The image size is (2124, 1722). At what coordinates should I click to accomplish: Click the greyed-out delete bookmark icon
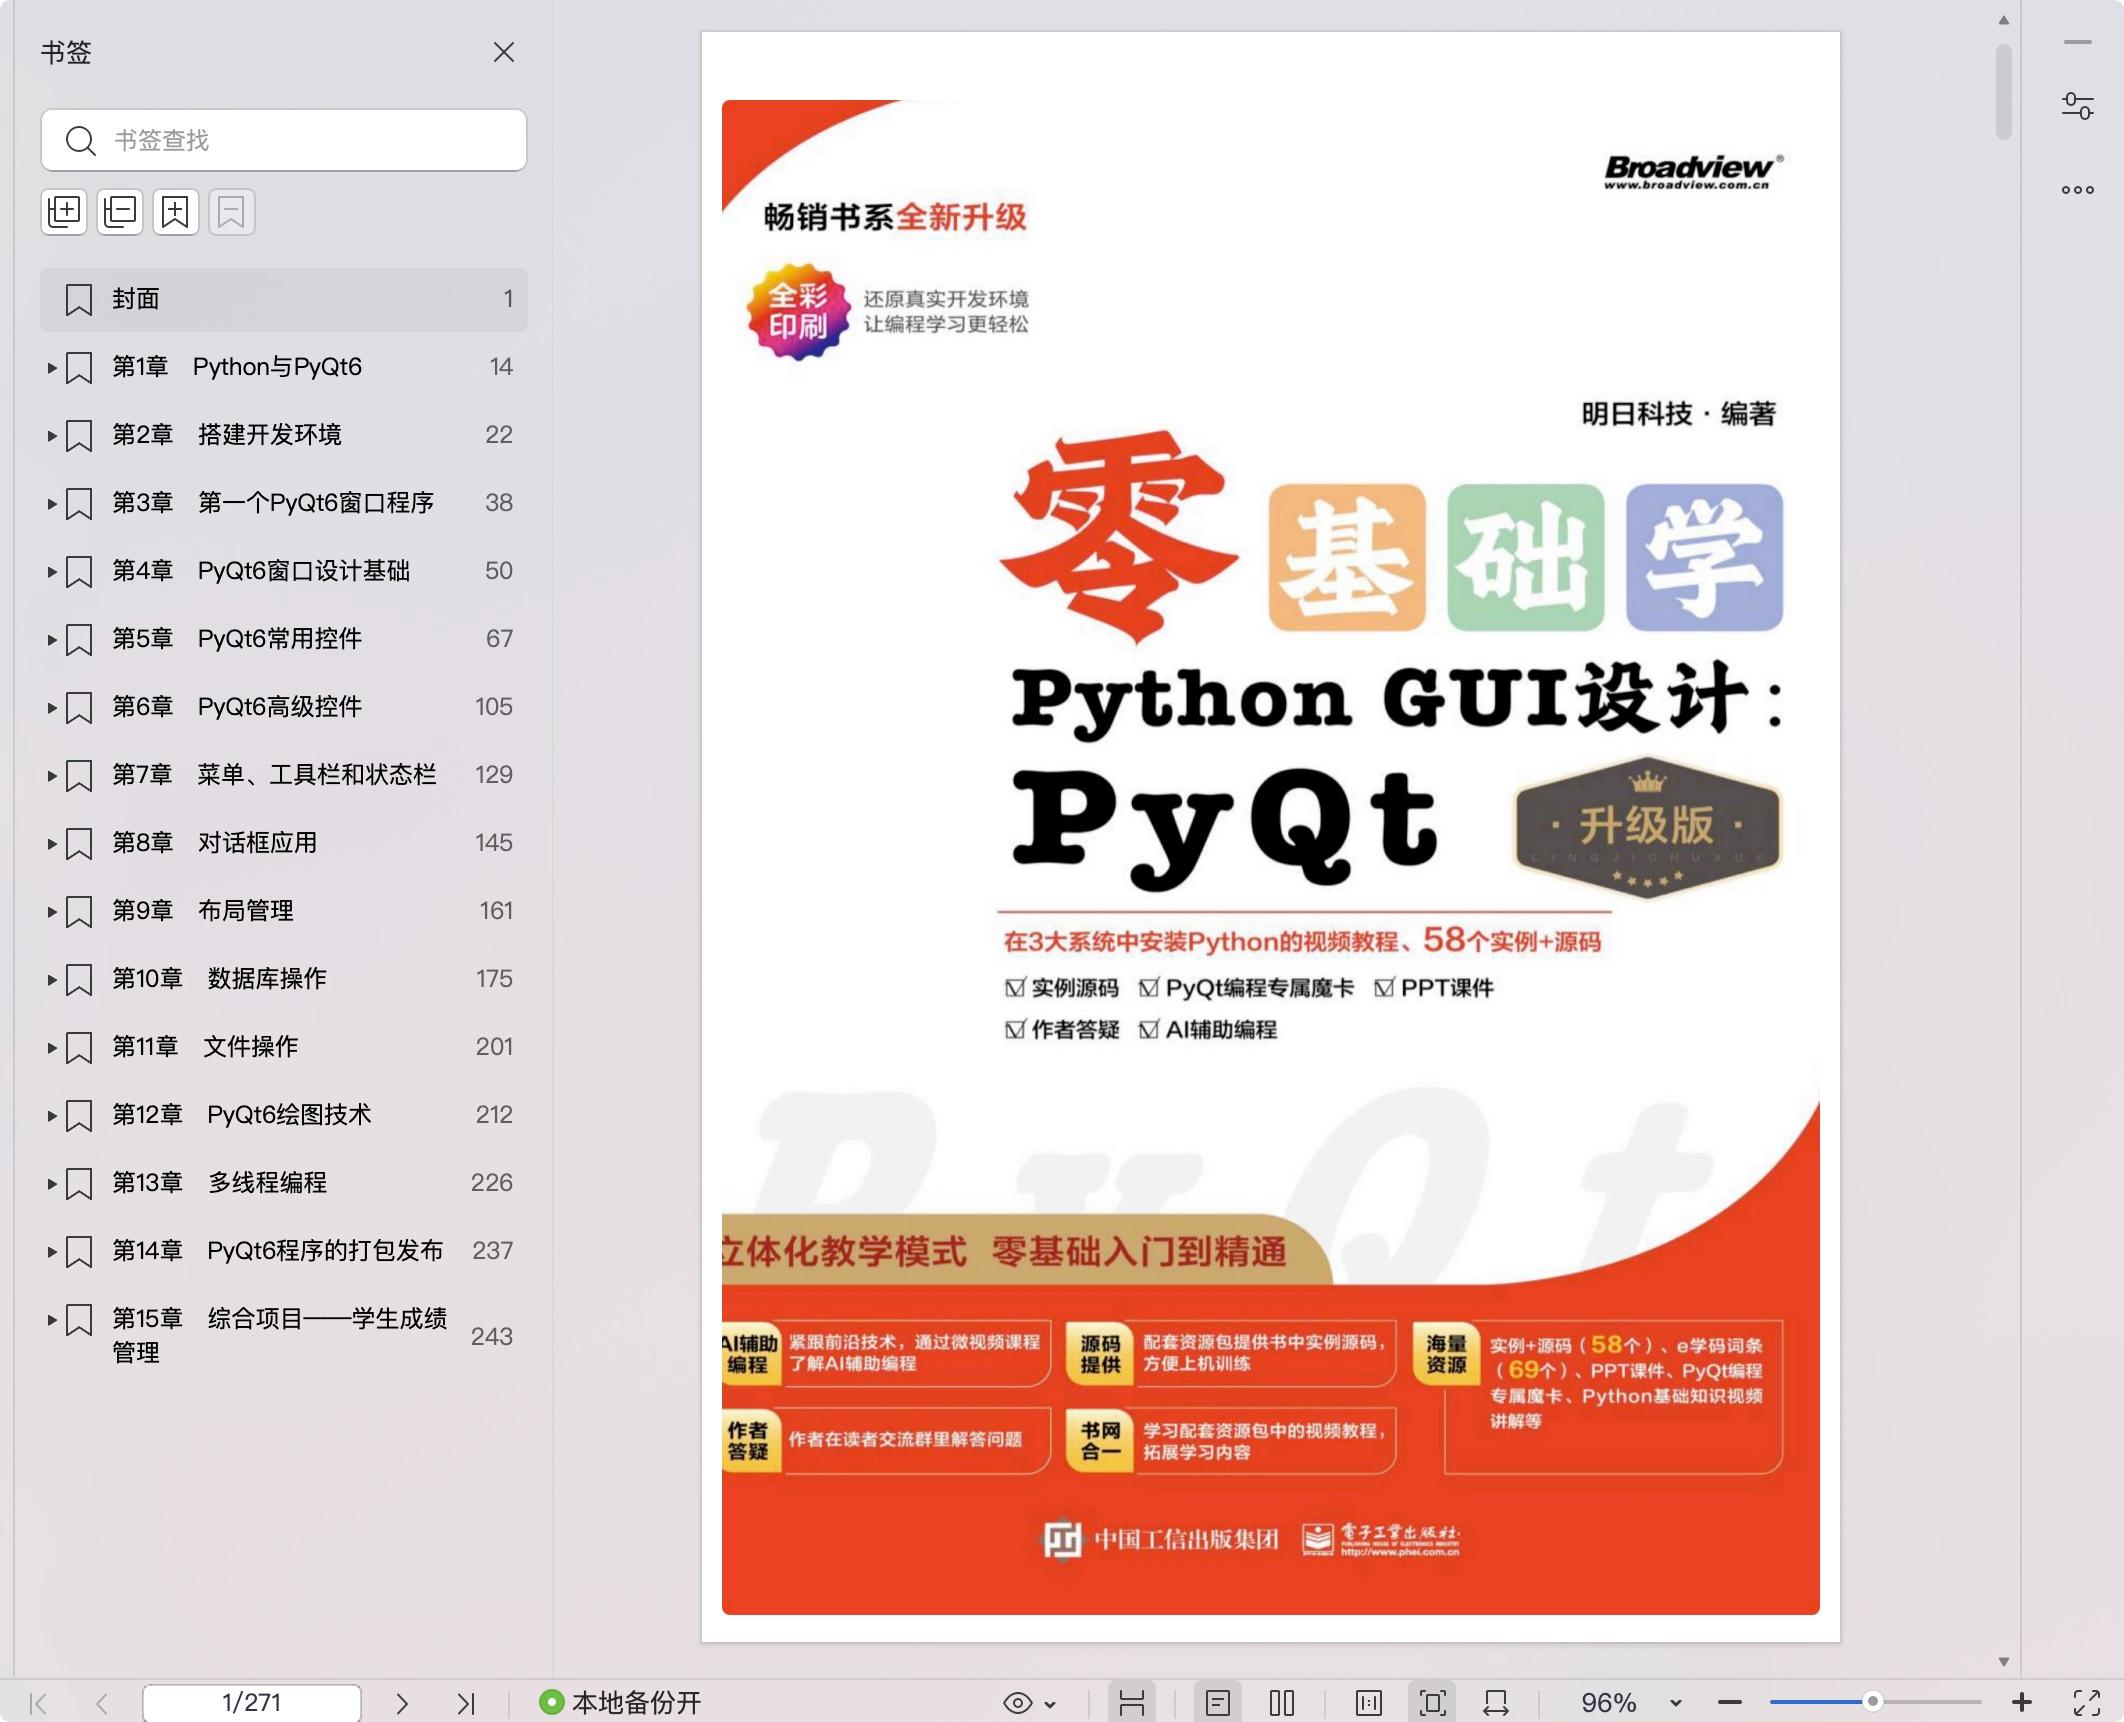click(231, 211)
